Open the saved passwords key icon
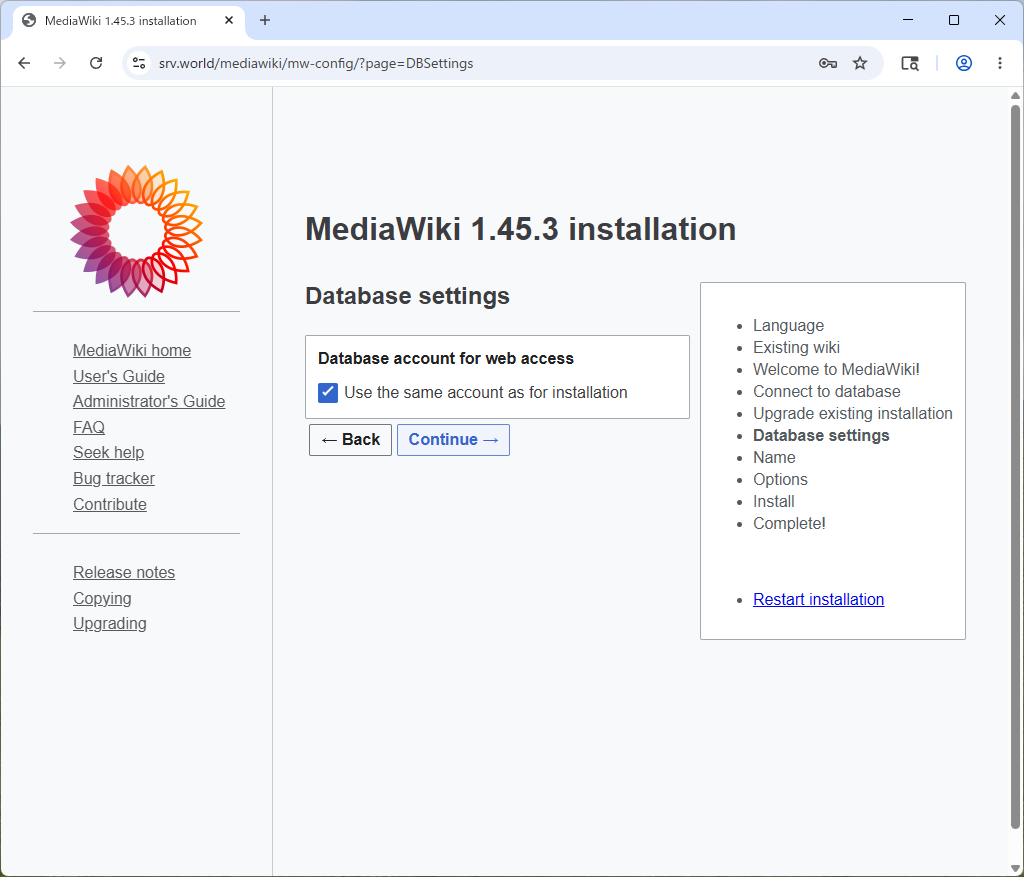Screen dimensions: 1024x877 [827, 63]
